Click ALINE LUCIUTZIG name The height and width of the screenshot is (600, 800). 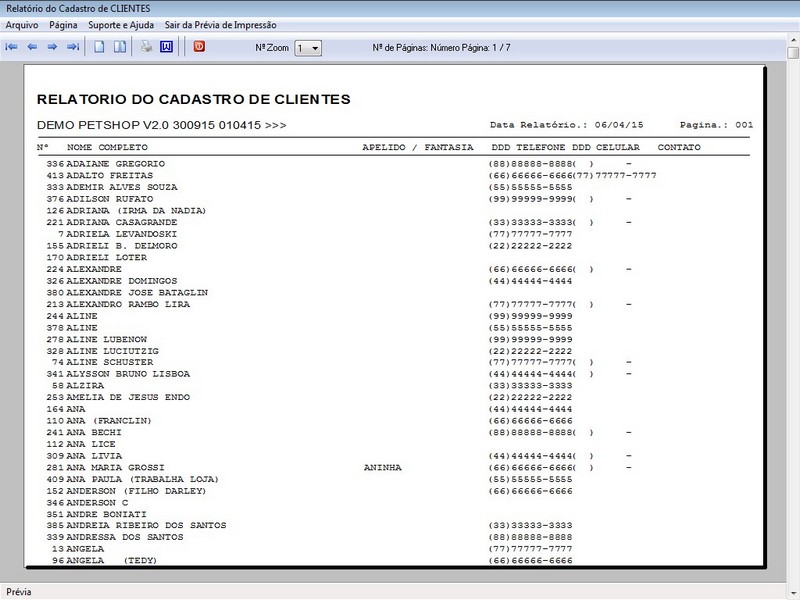click(x=112, y=352)
